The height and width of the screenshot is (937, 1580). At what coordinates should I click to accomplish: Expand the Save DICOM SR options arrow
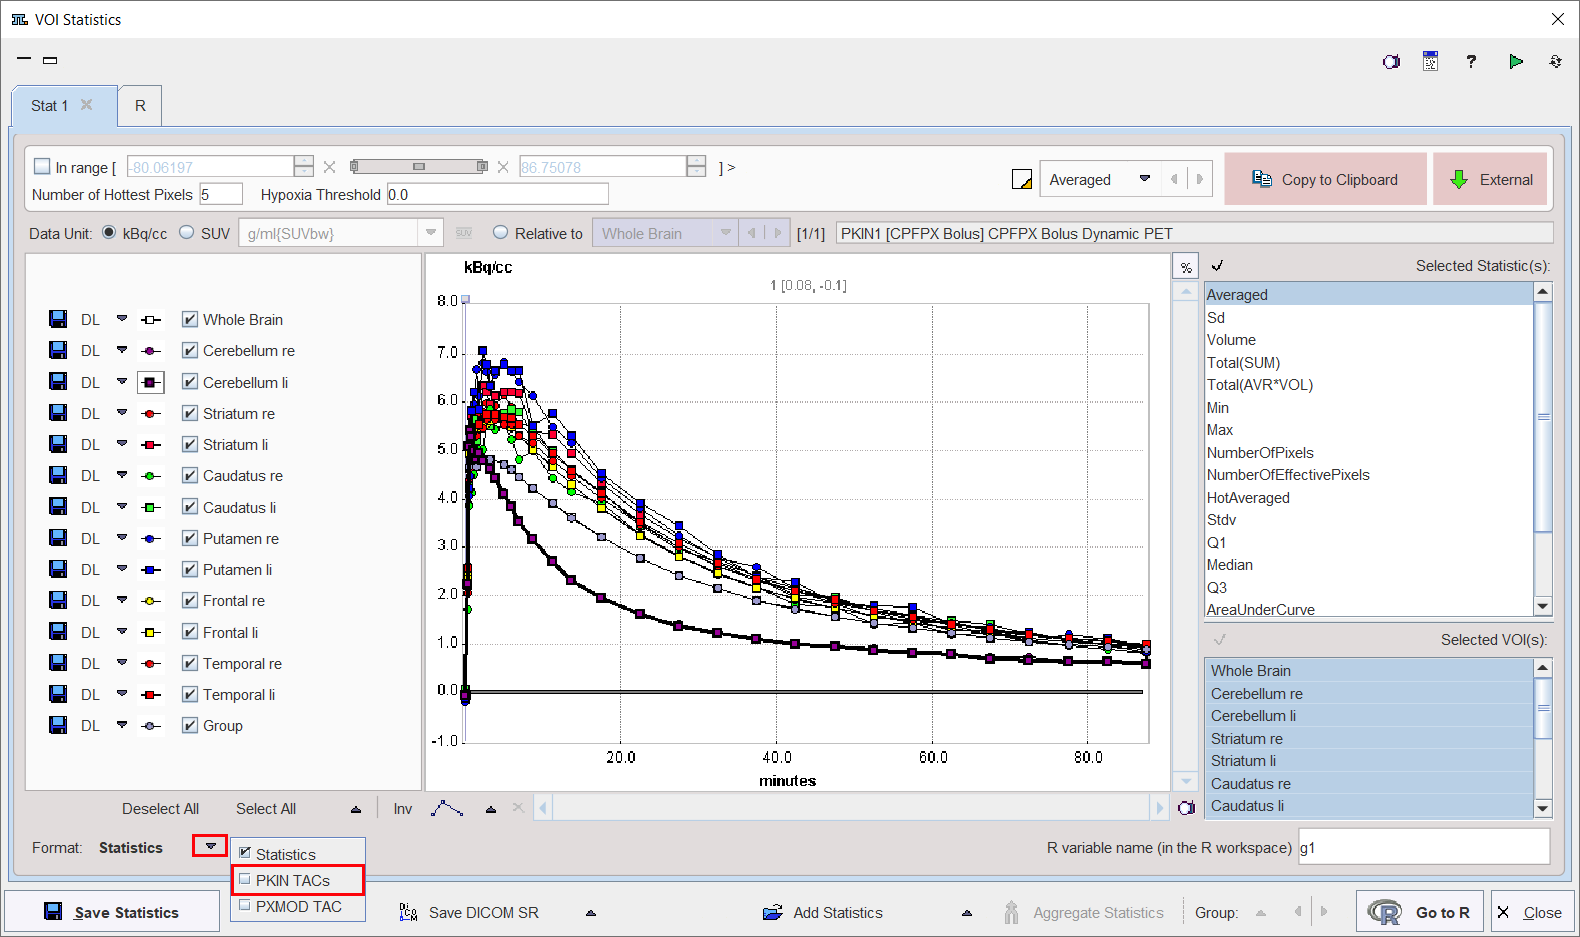(591, 913)
